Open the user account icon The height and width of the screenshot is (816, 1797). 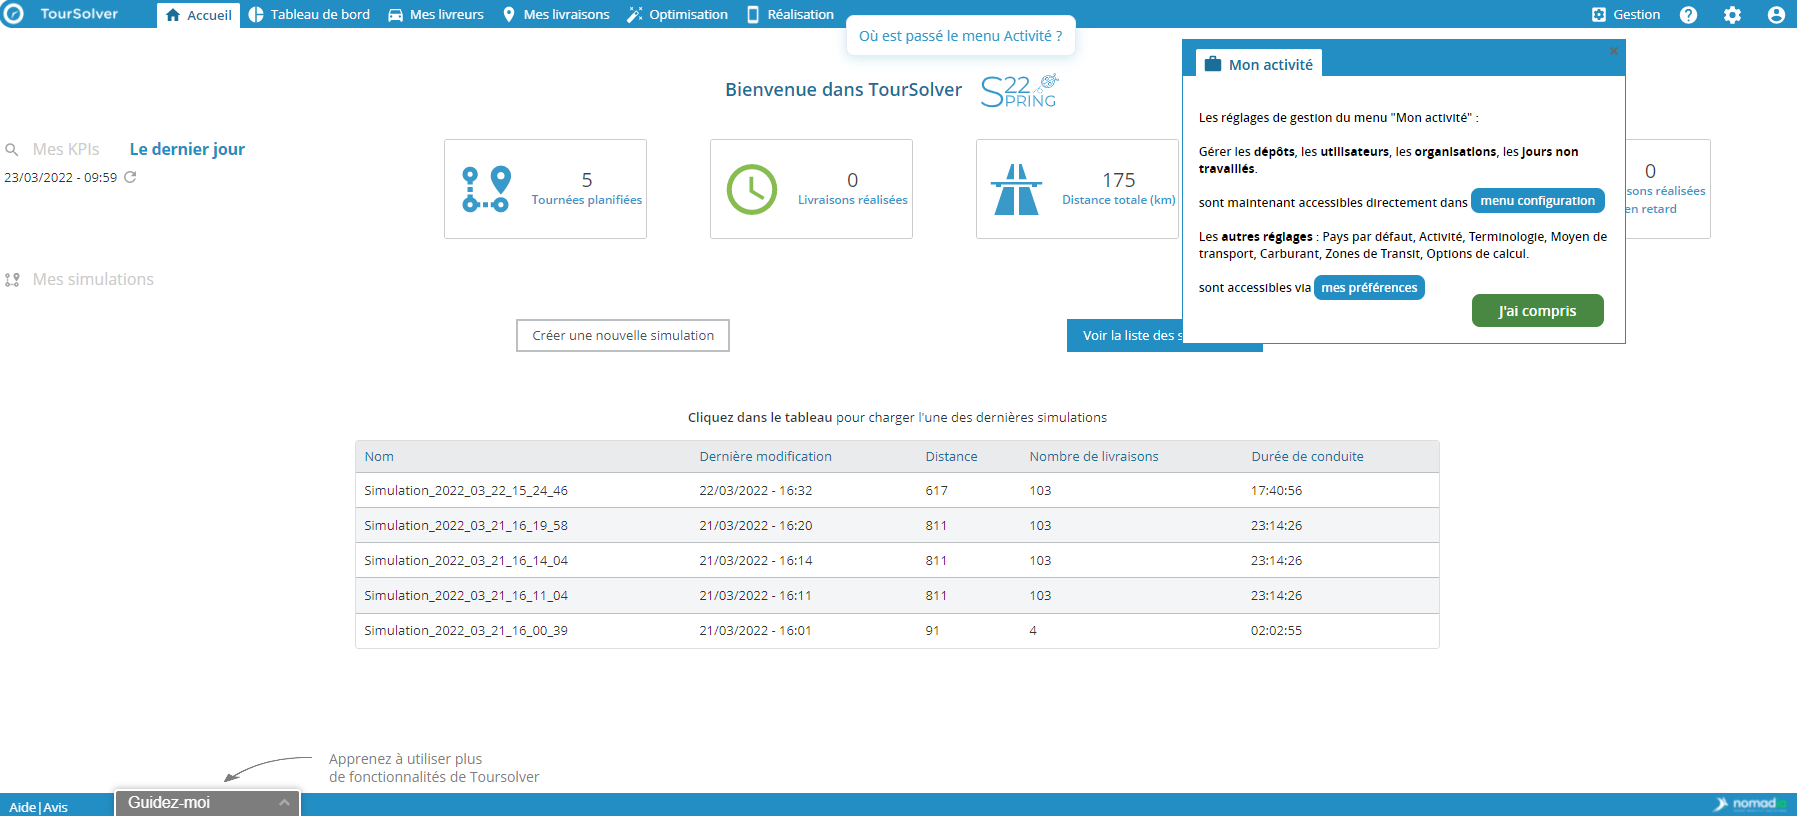(1776, 15)
